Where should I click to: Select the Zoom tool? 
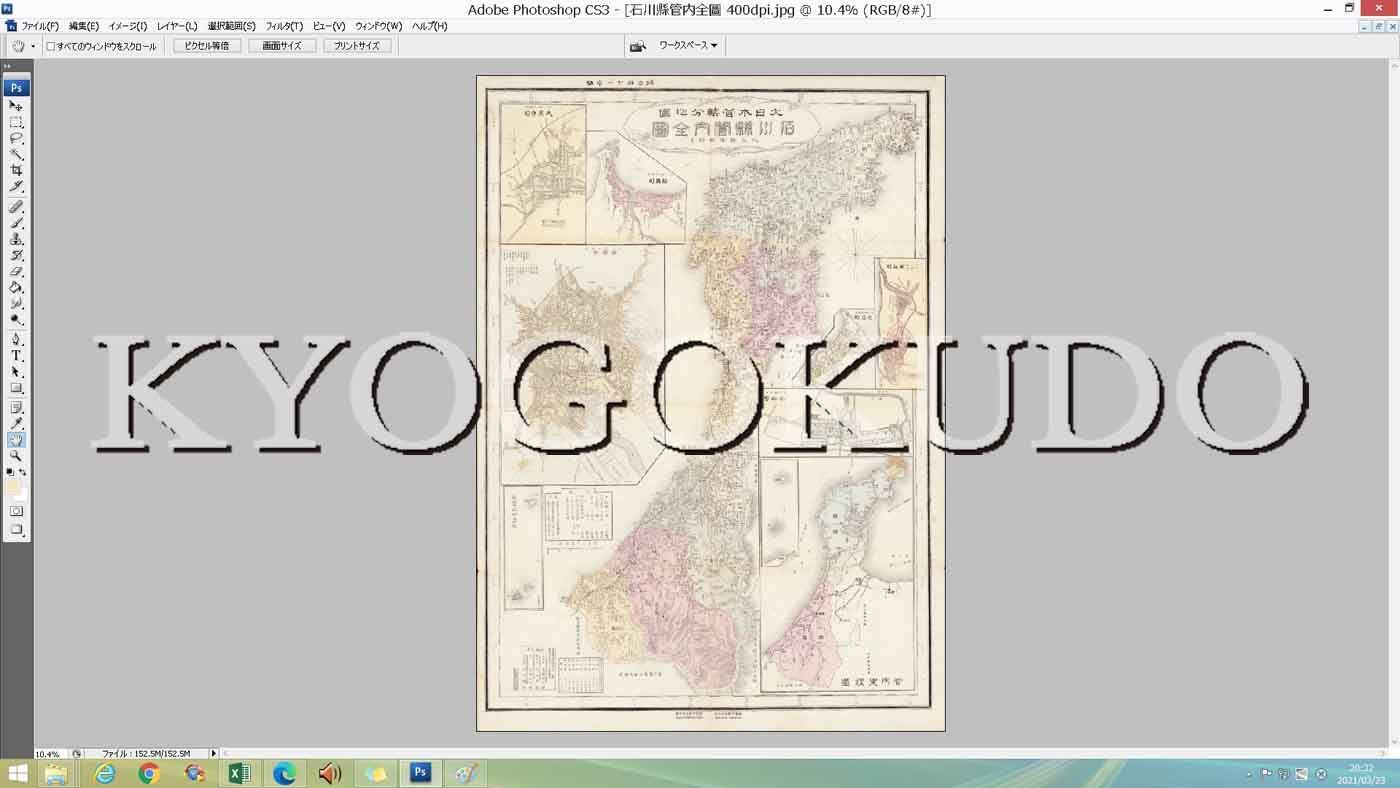tap(16, 456)
